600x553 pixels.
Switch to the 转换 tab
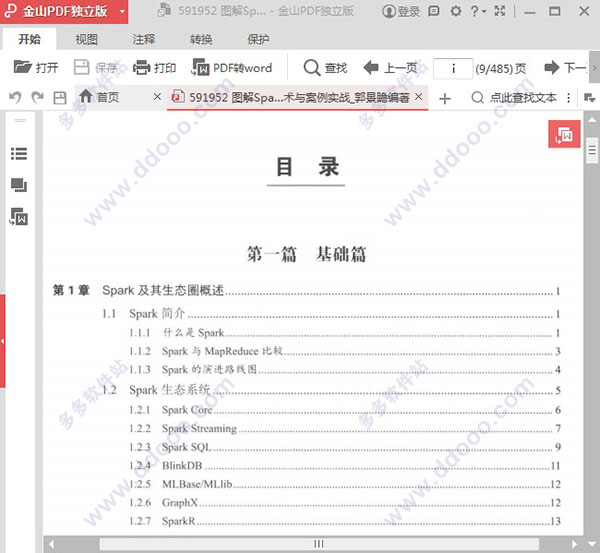(201, 39)
